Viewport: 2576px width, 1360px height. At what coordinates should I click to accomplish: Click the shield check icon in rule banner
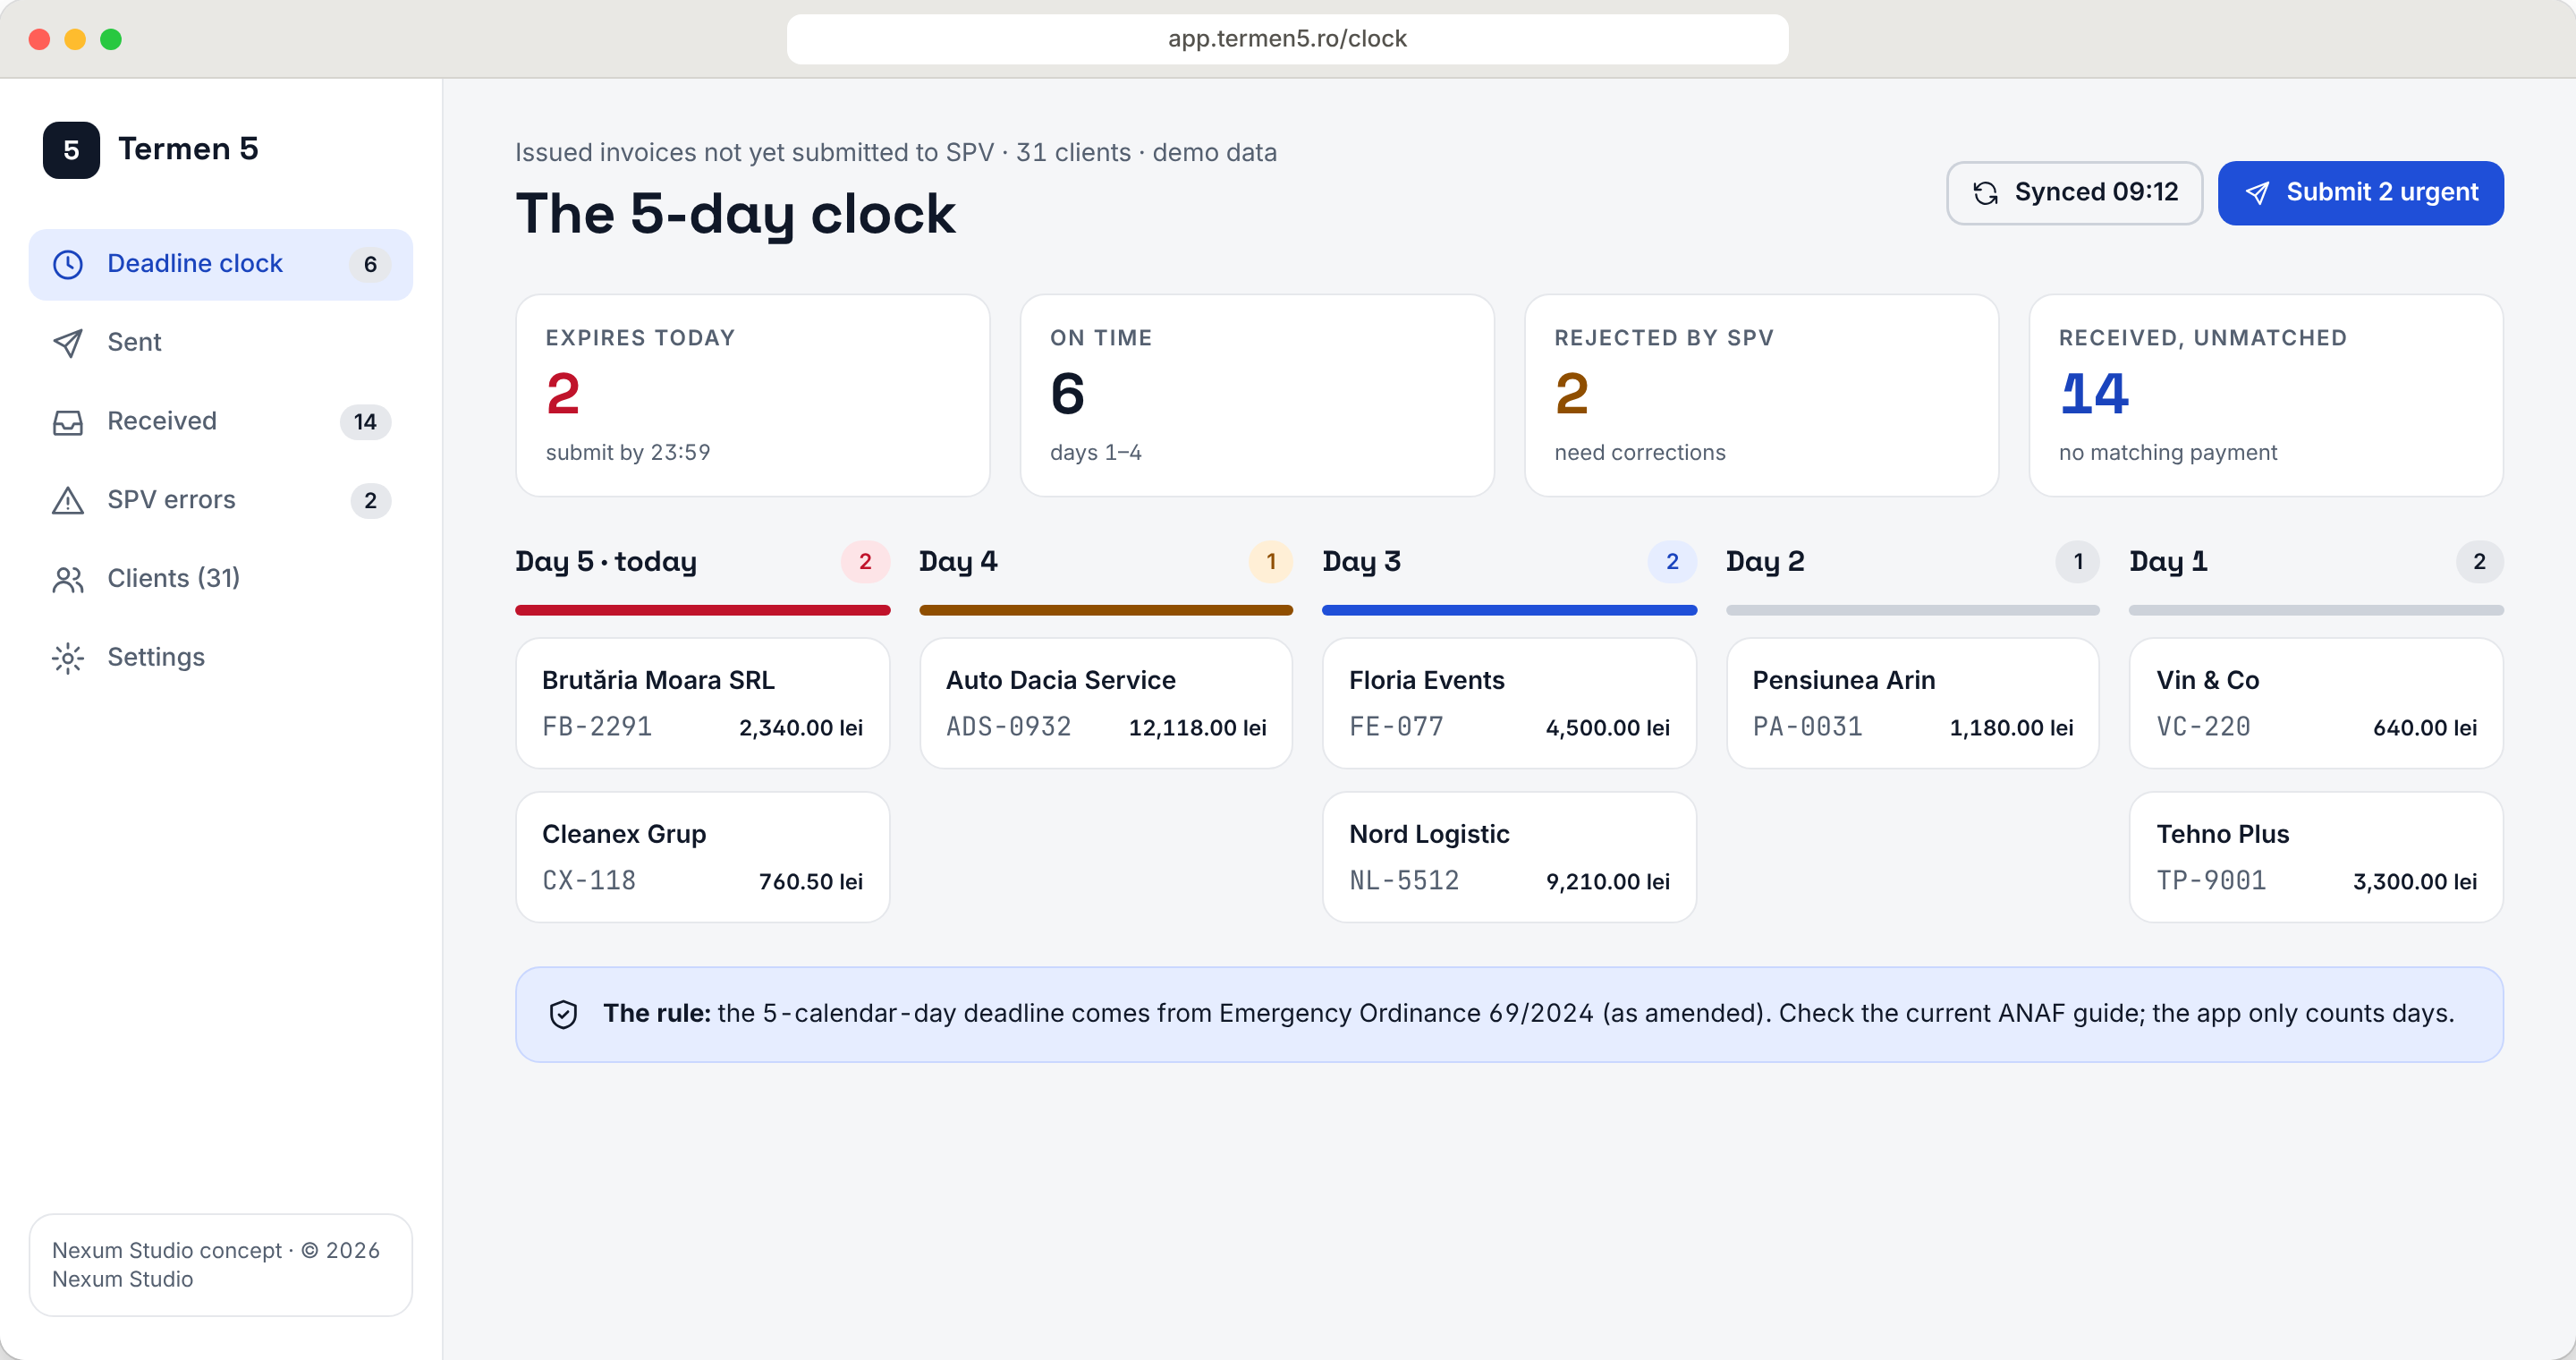coord(564,1014)
